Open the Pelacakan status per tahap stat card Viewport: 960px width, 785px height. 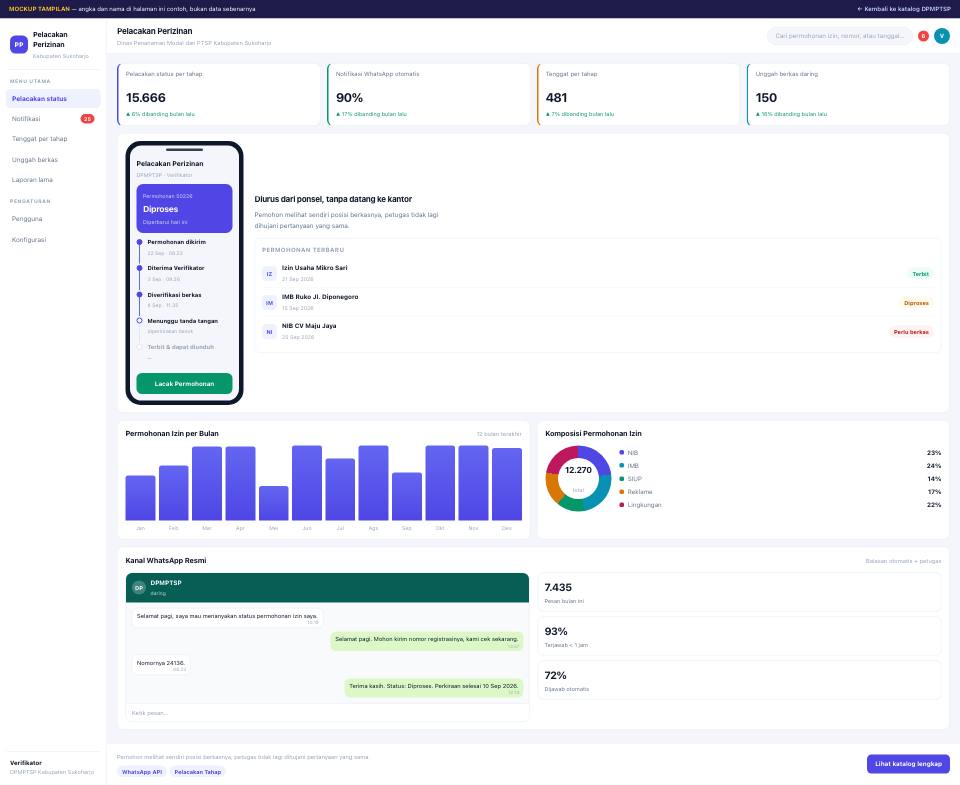point(219,94)
